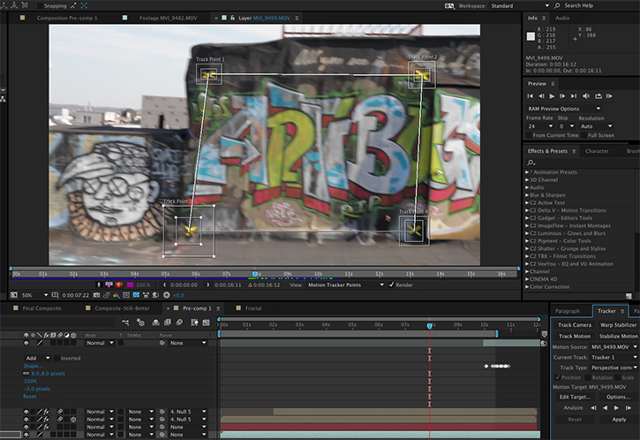640x440 pixels.
Task: Analyze forward in Tracker panel
Action: click(616, 408)
